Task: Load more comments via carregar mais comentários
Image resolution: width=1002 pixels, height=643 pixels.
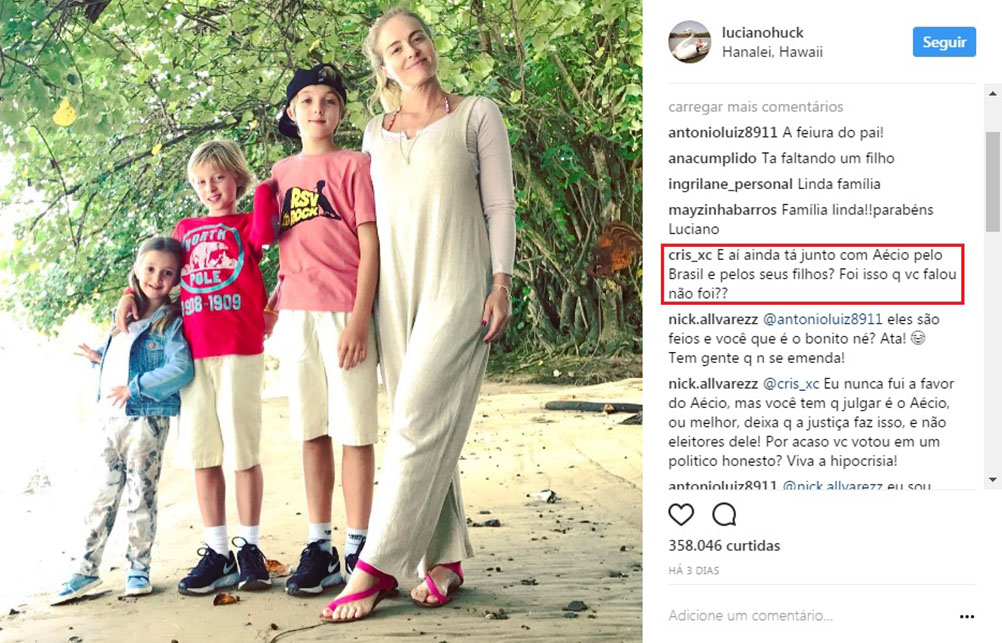Action: pyautogui.click(x=756, y=107)
